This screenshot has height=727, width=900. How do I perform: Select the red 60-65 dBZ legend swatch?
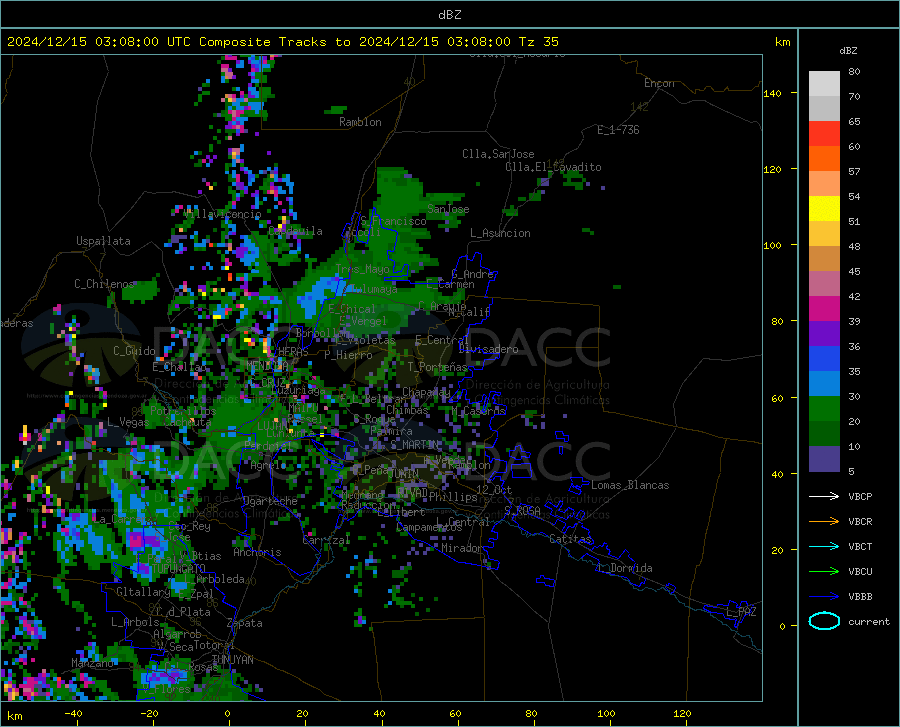click(824, 134)
